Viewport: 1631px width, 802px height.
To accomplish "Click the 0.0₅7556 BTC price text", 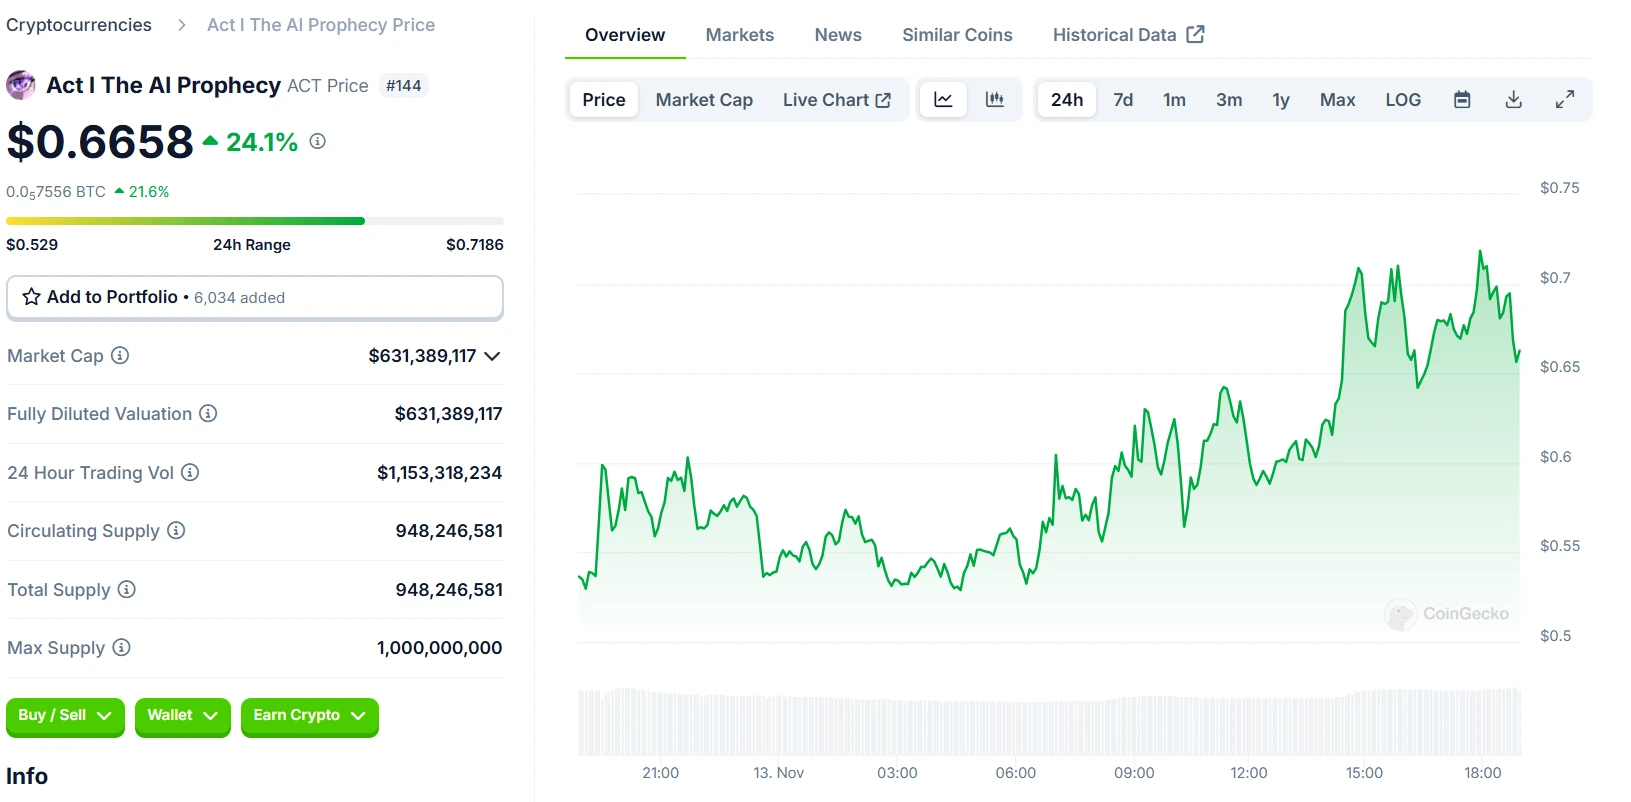I will click(x=56, y=192).
